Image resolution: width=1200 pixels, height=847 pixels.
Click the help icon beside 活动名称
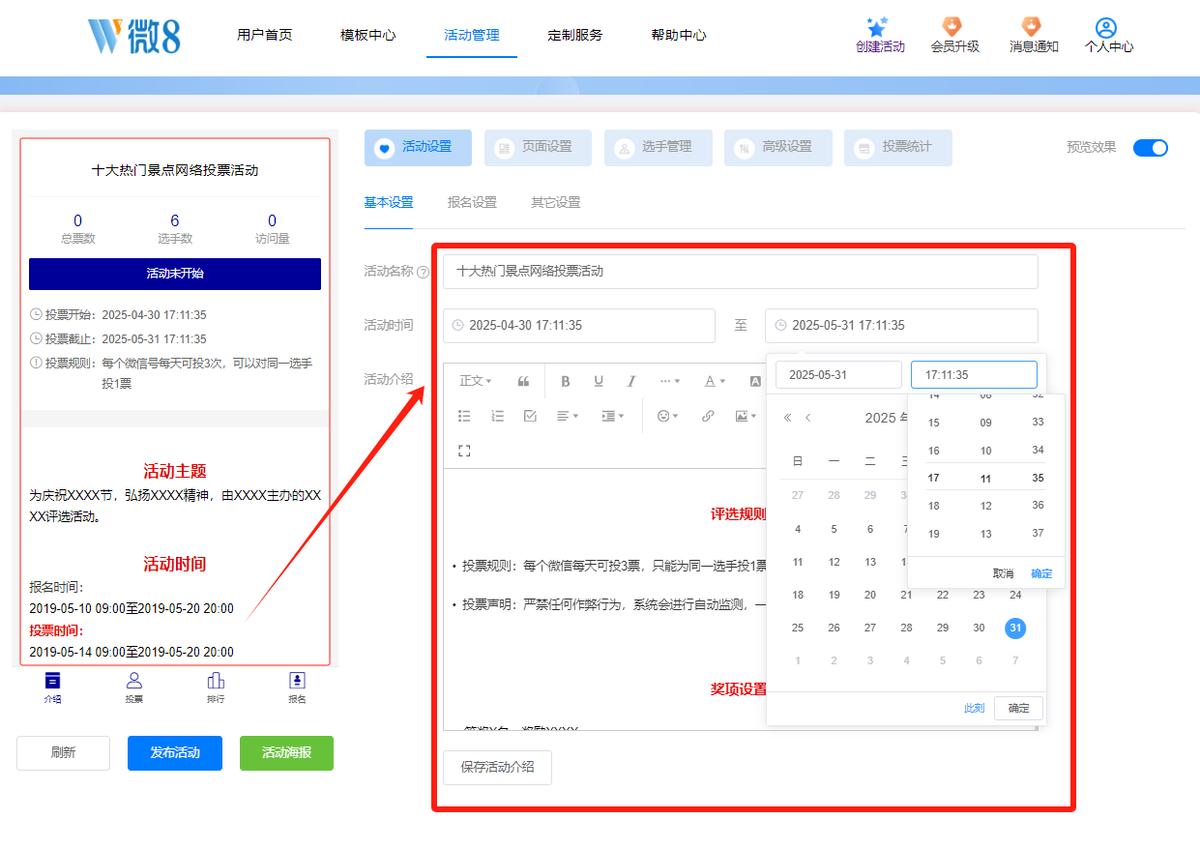point(423,272)
